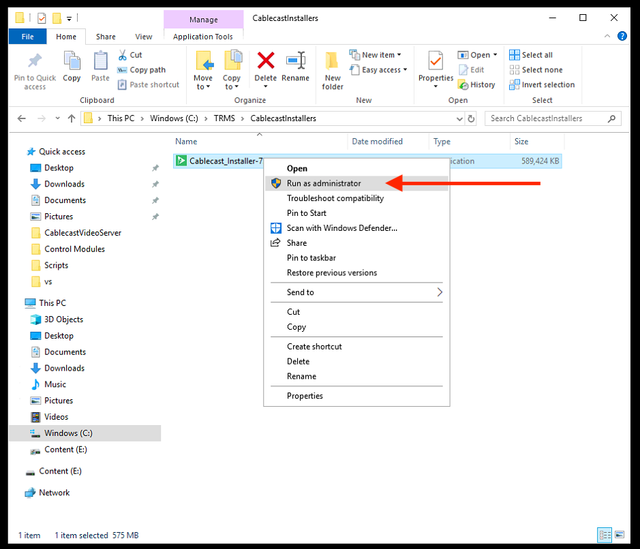Click History in the ribbon
The height and width of the screenshot is (549, 640).
[x=477, y=85]
